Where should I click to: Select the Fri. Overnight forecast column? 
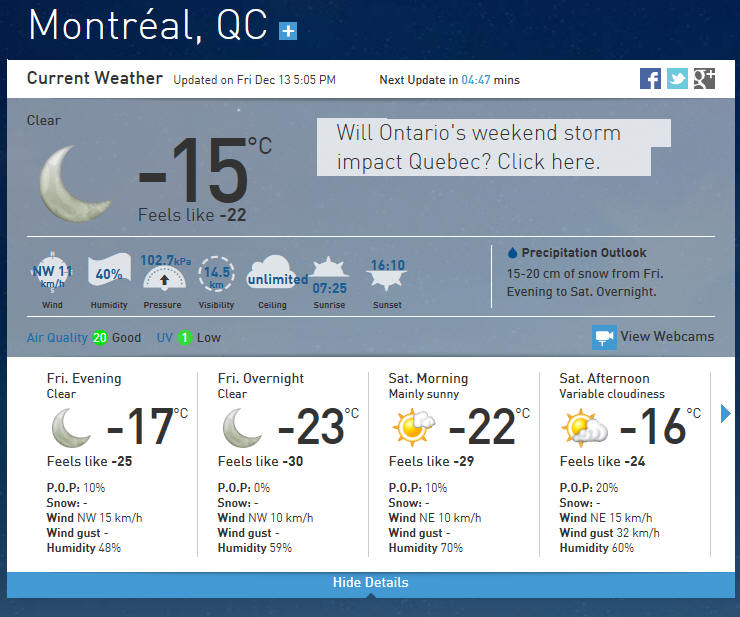pyautogui.click(x=283, y=464)
